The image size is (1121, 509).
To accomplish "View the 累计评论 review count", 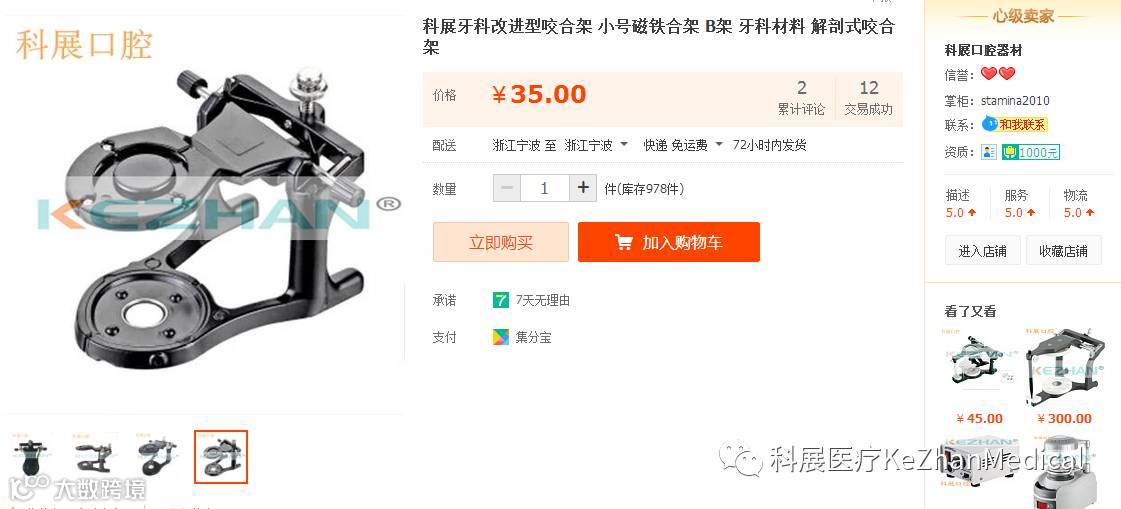I will tap(801, 98).
